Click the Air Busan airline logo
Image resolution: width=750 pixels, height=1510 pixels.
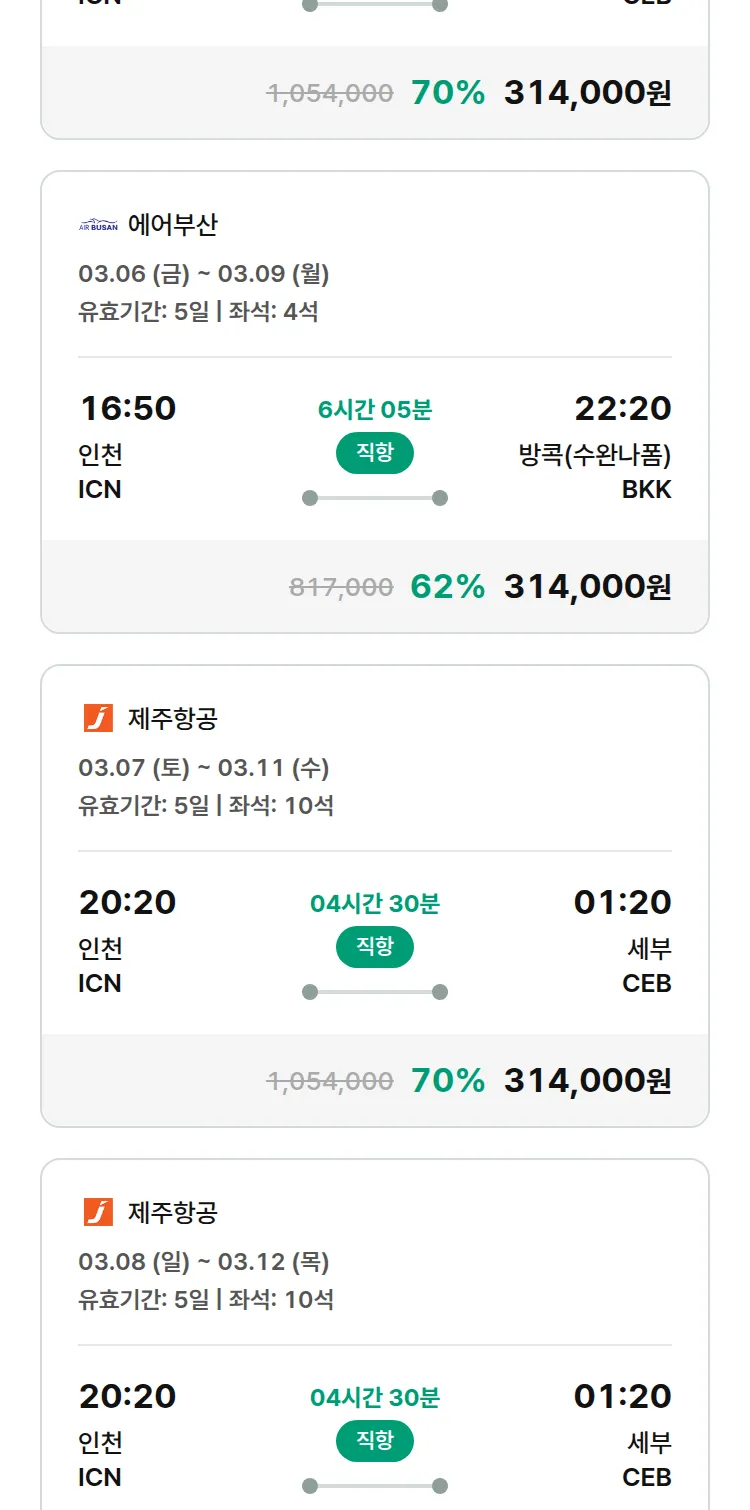pyautogui.click(x=98, y=225)
